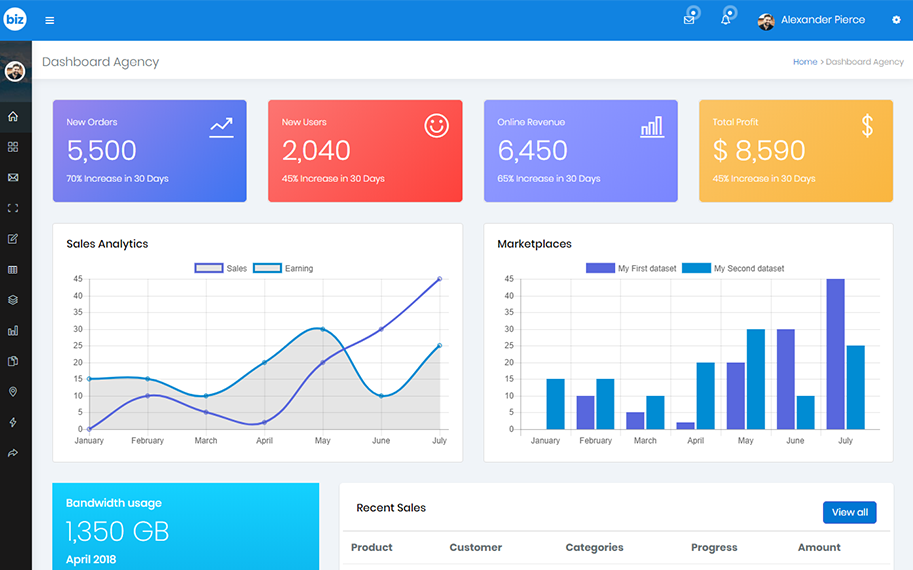
Task: Open the layers stack icon in sidebar
Action: [13, 300]
